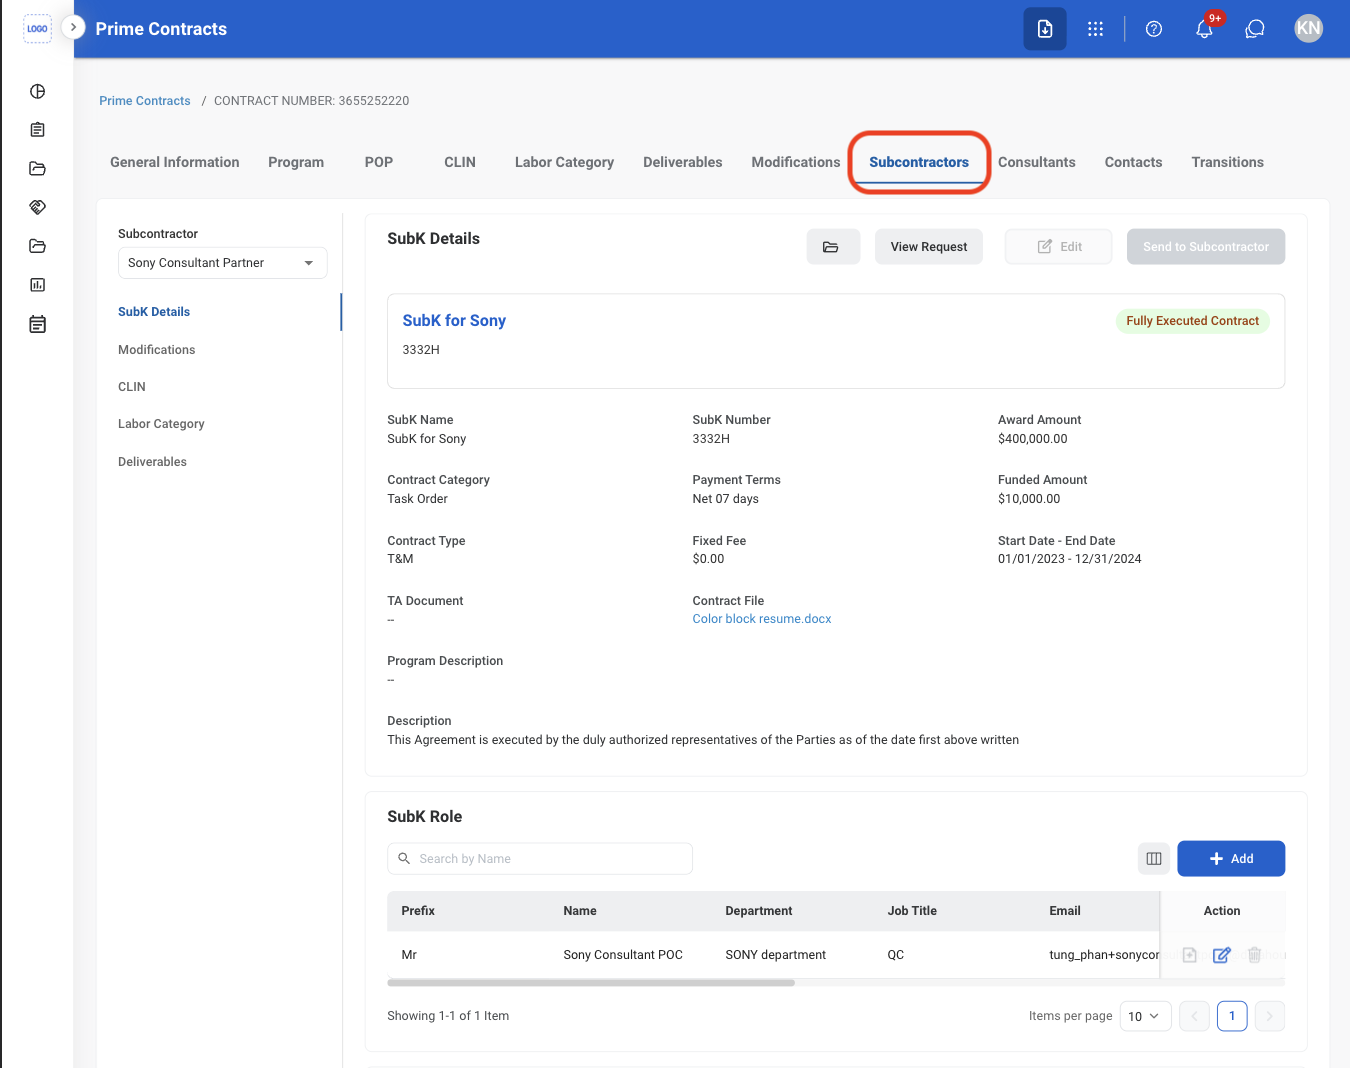Switch to the Contacts tab
The height and width of the screenshot is (1068, 1350).
1134,162
